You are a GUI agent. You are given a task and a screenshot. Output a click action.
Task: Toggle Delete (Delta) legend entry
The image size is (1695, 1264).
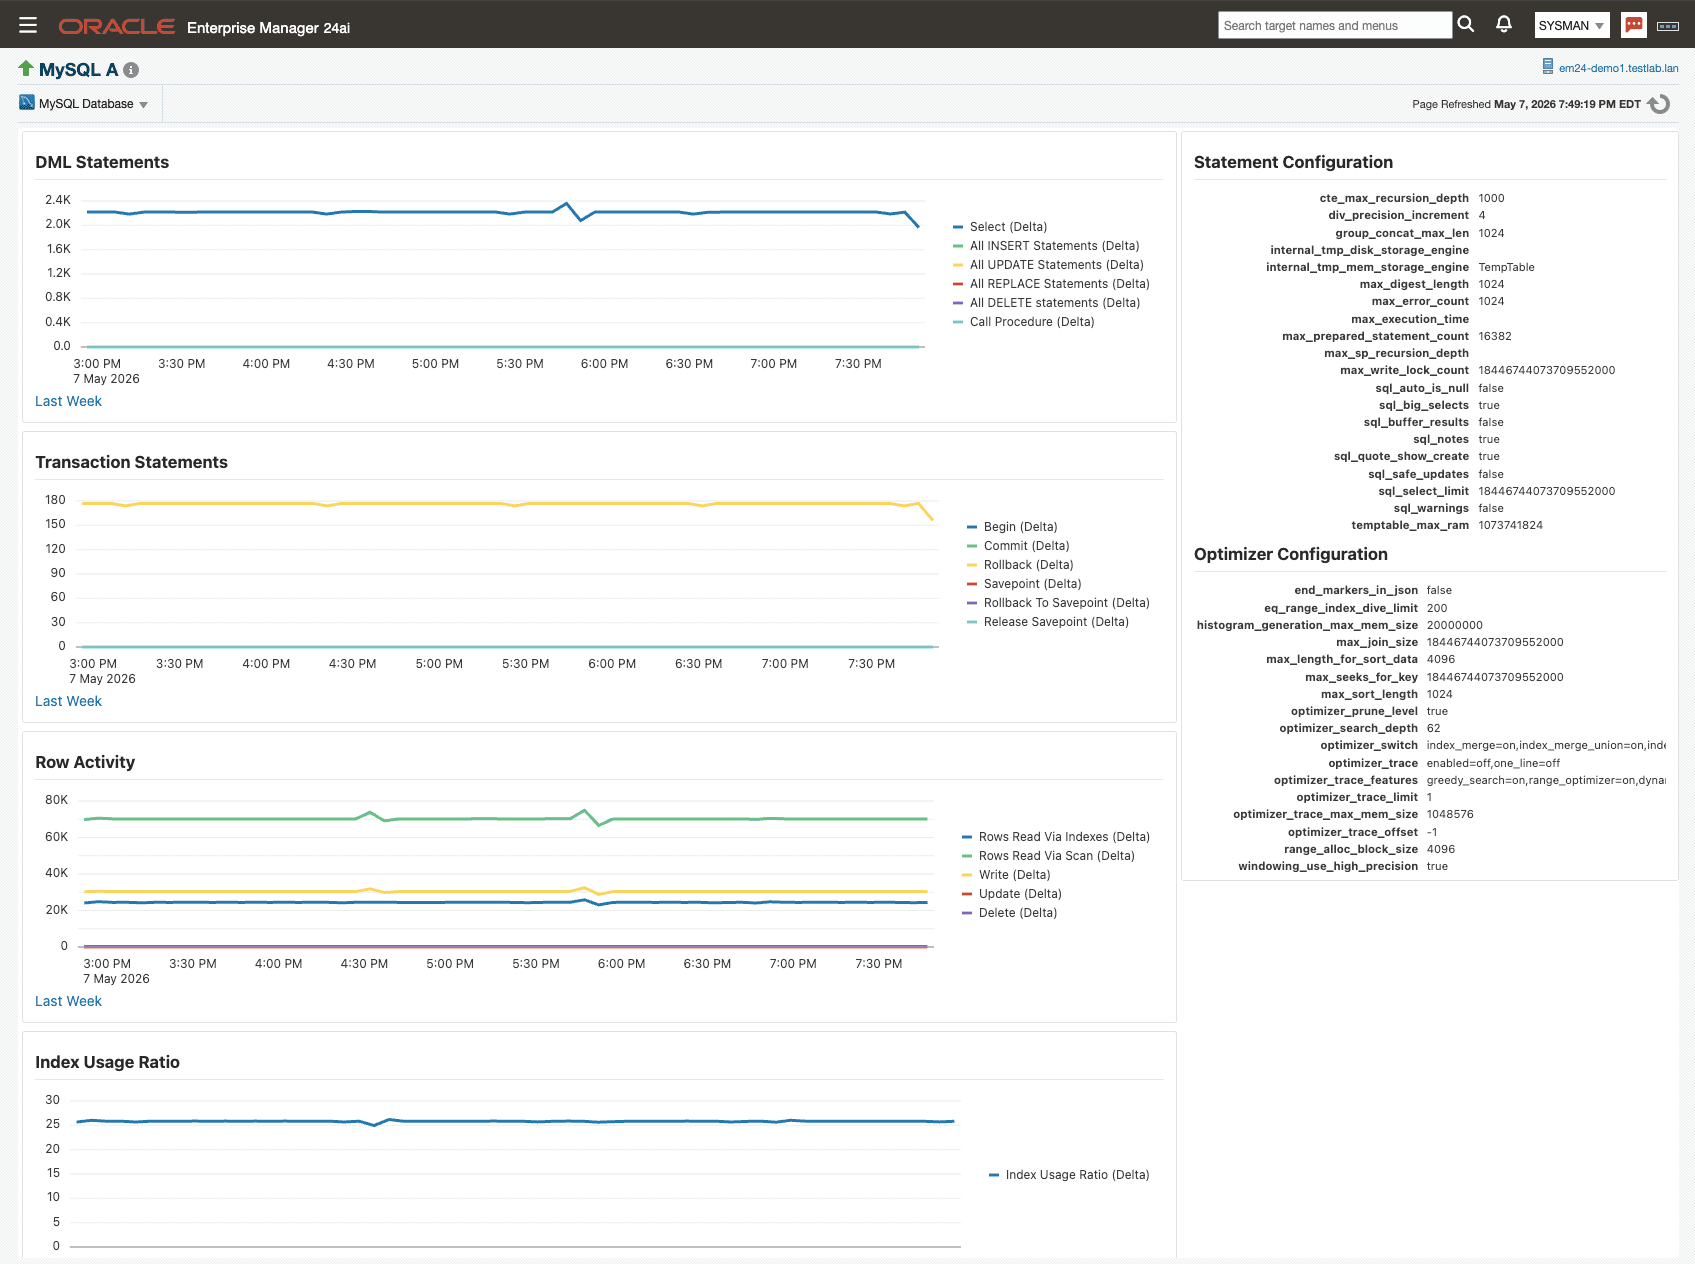(1009, 913)
